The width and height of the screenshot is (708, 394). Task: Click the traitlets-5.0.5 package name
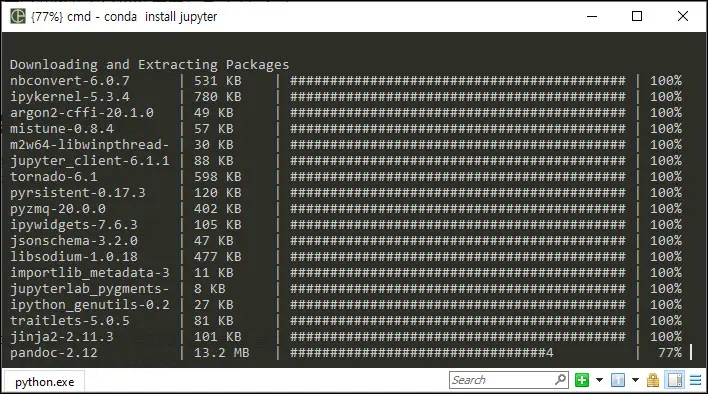pos(70,321)
